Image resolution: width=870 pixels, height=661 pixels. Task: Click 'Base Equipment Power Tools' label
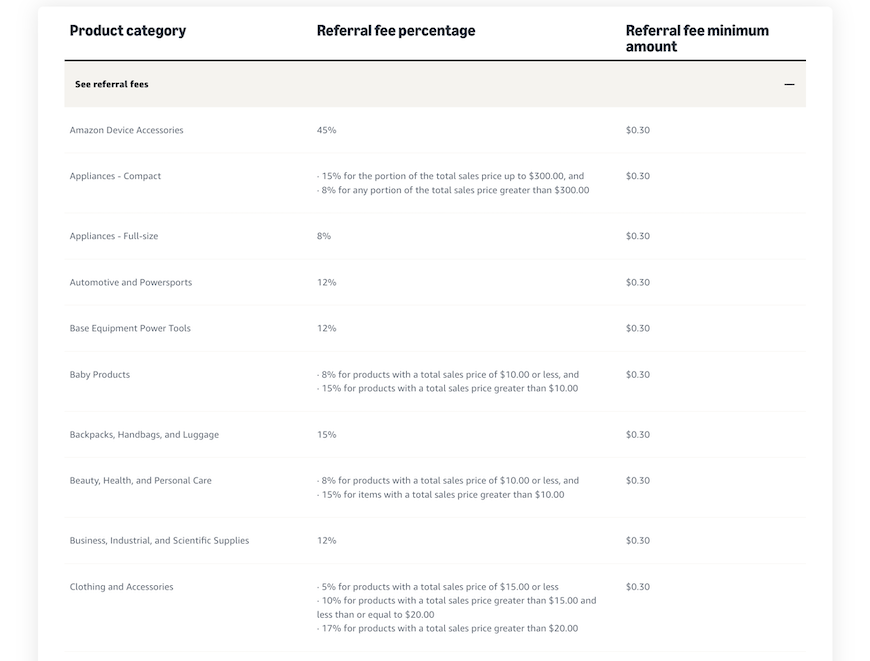pos(130,329)
